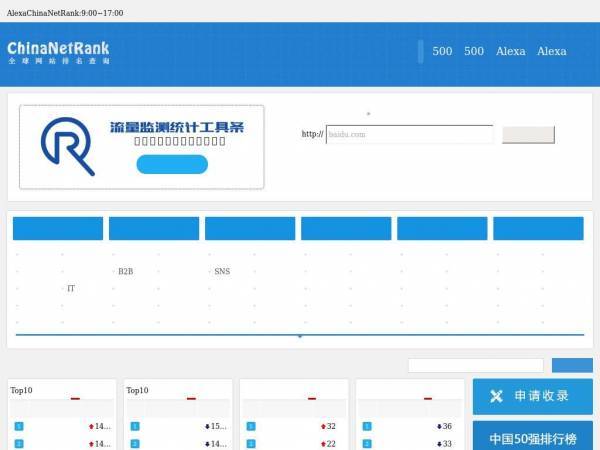
Task: Focus the http:// field showing baidu.com placeholder
Action: pos(409,134)
